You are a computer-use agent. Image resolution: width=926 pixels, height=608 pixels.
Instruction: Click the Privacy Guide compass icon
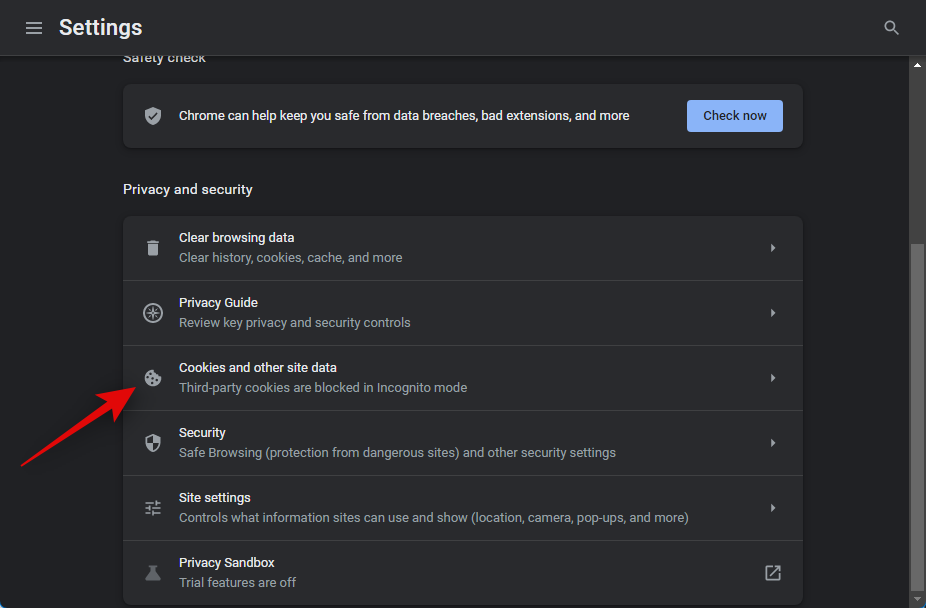pyautogui.click(x=153, y=313)
